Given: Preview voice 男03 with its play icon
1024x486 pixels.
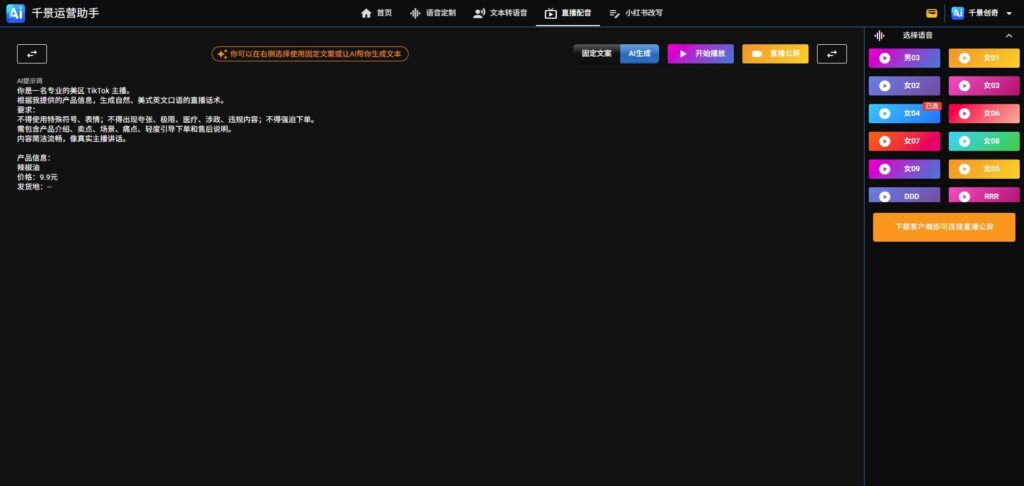Looking at the screenshot, I should (x=884, y=58).
